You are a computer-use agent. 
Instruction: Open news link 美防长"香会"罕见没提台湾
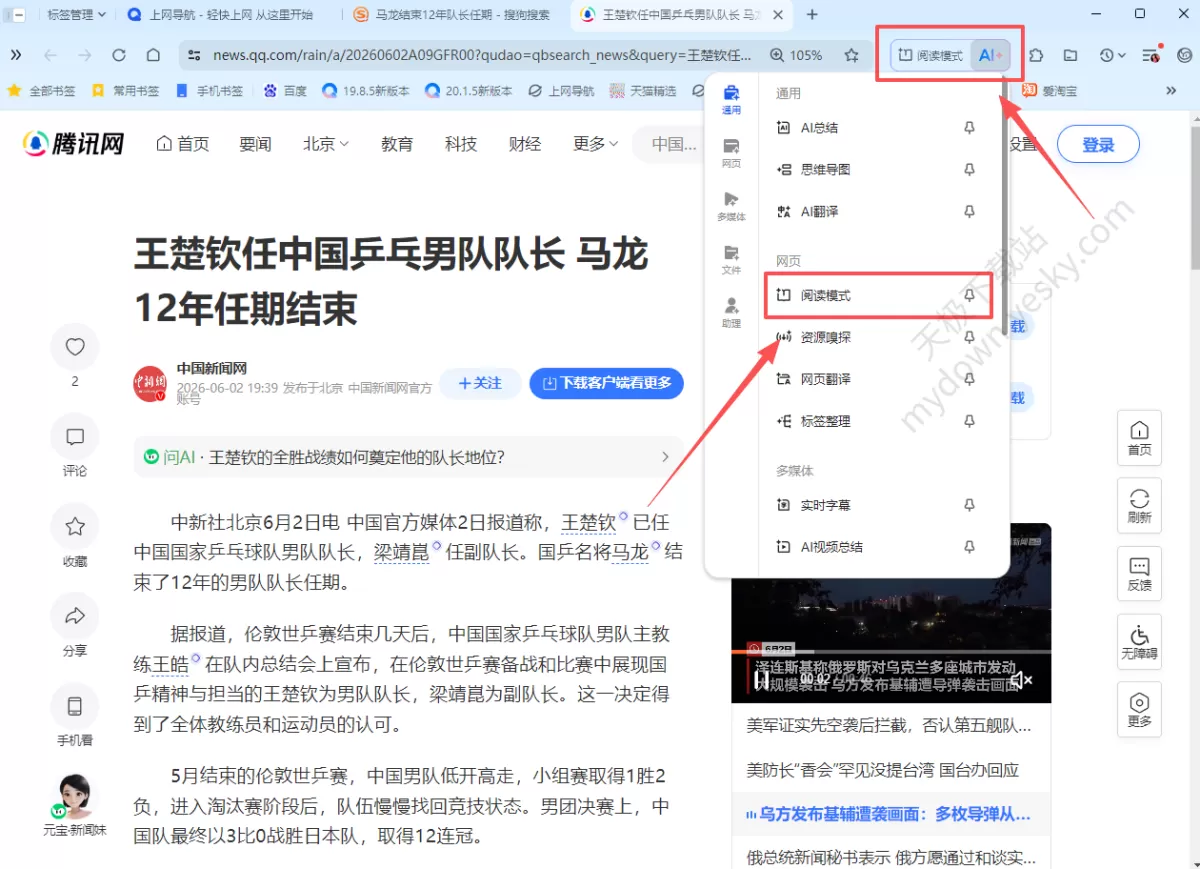[x=883, y=770]
